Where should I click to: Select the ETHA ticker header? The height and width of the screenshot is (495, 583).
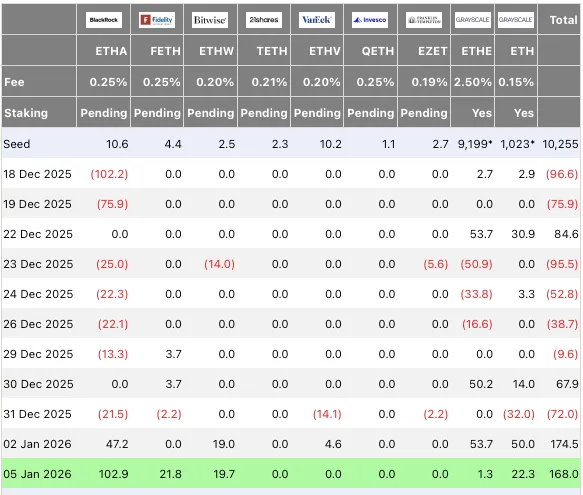click(111, 51)
